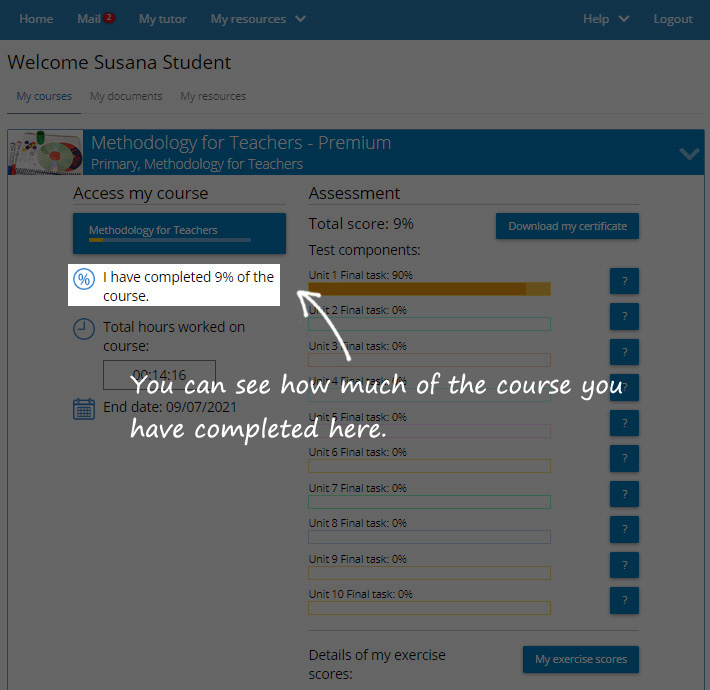Viewport: 710px width, 690px height.
Task: Click the calendar icon next to End date
Action: [x=85, y=408]
